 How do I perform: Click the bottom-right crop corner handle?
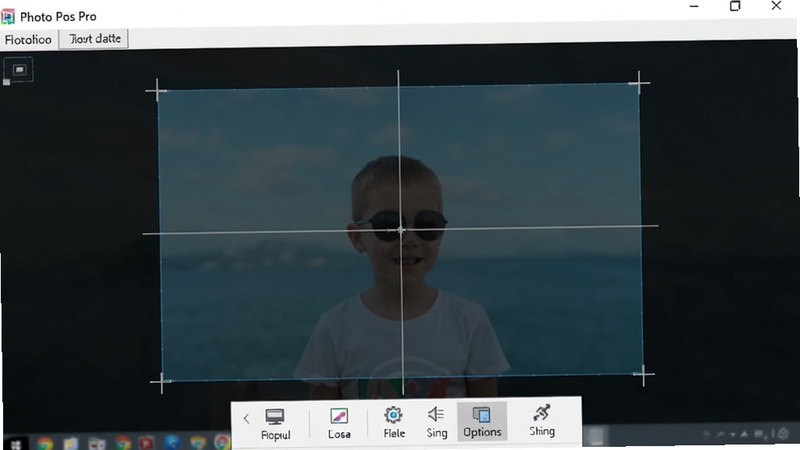pos(643,374)
